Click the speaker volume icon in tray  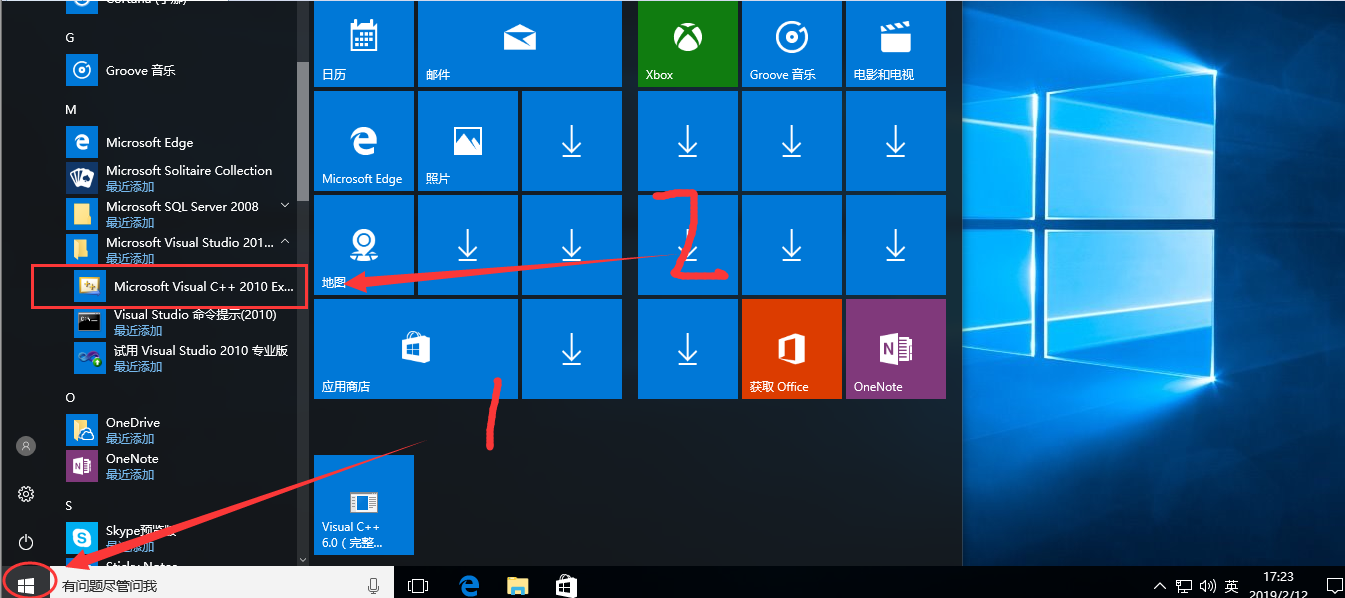coord(1207,586)
